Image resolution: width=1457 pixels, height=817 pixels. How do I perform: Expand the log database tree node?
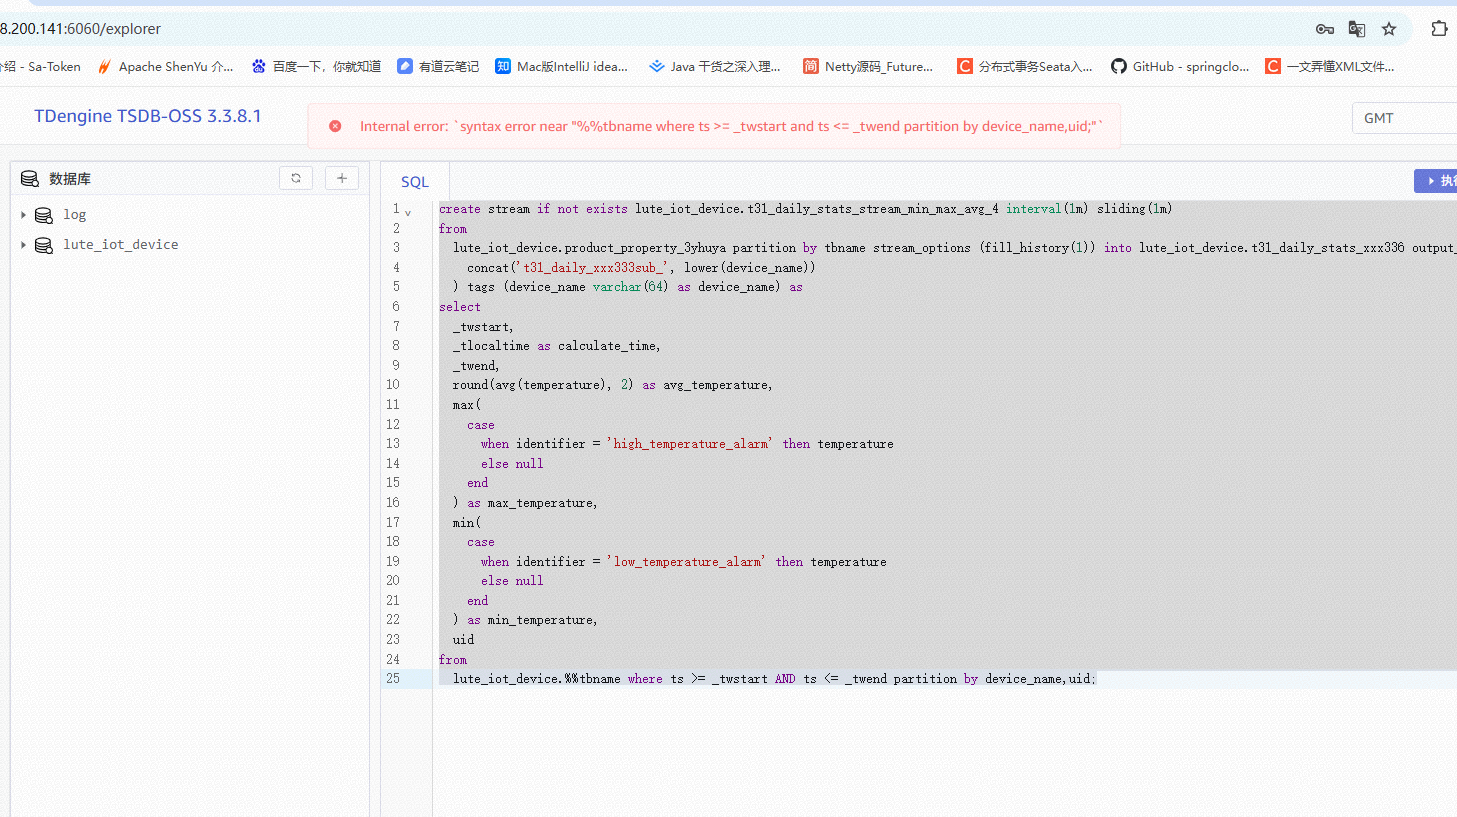click(23, 215)
